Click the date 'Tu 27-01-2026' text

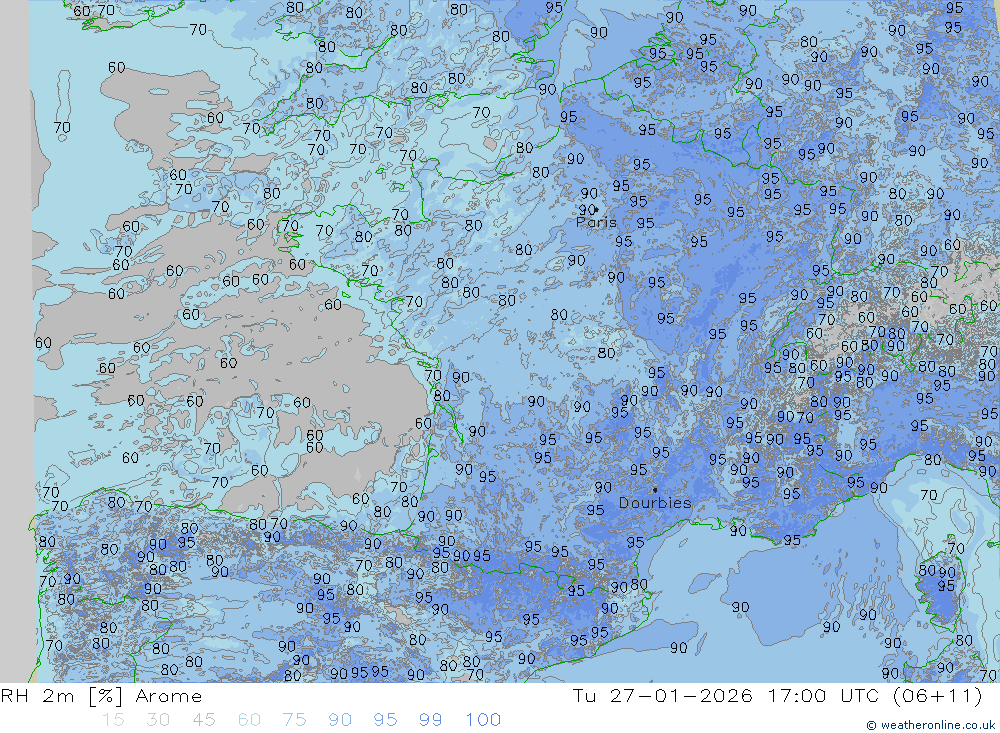(x=662, y=695)
